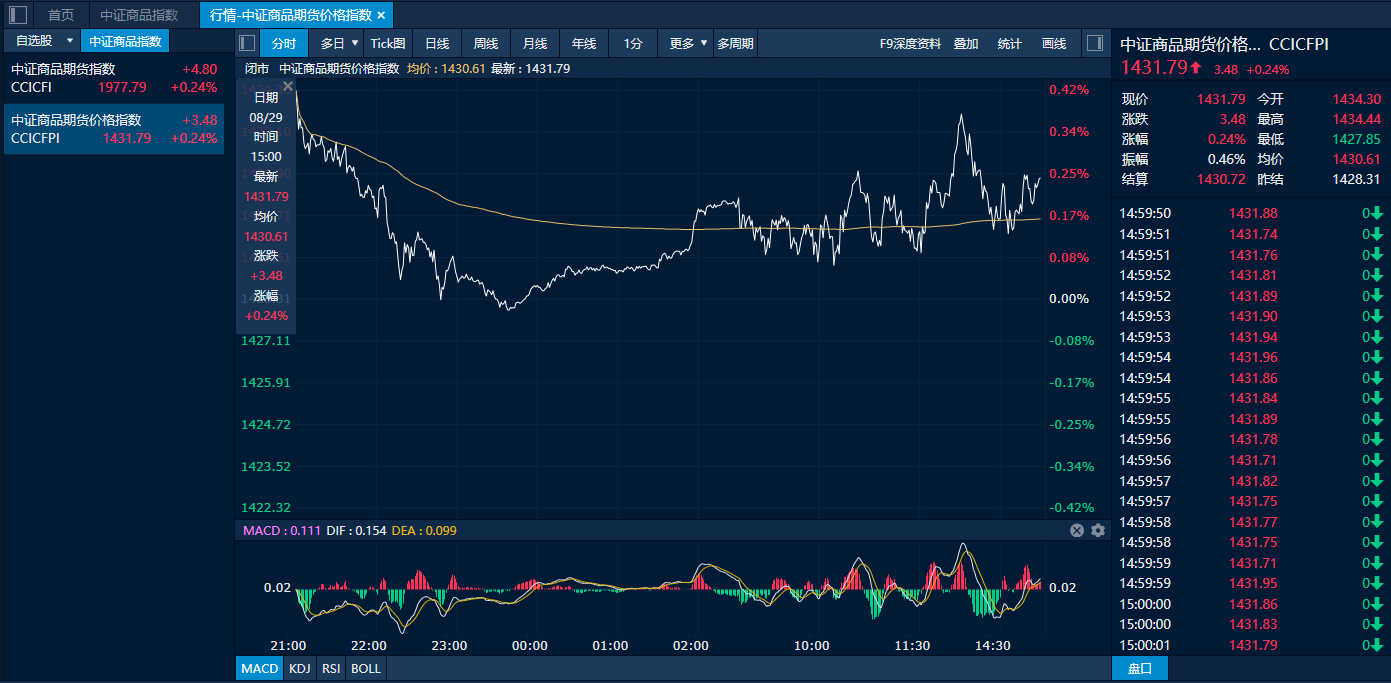The image size is (1391, 683).
Task: Expand the 更多 period dropdown
Action: tap(704, 43)
